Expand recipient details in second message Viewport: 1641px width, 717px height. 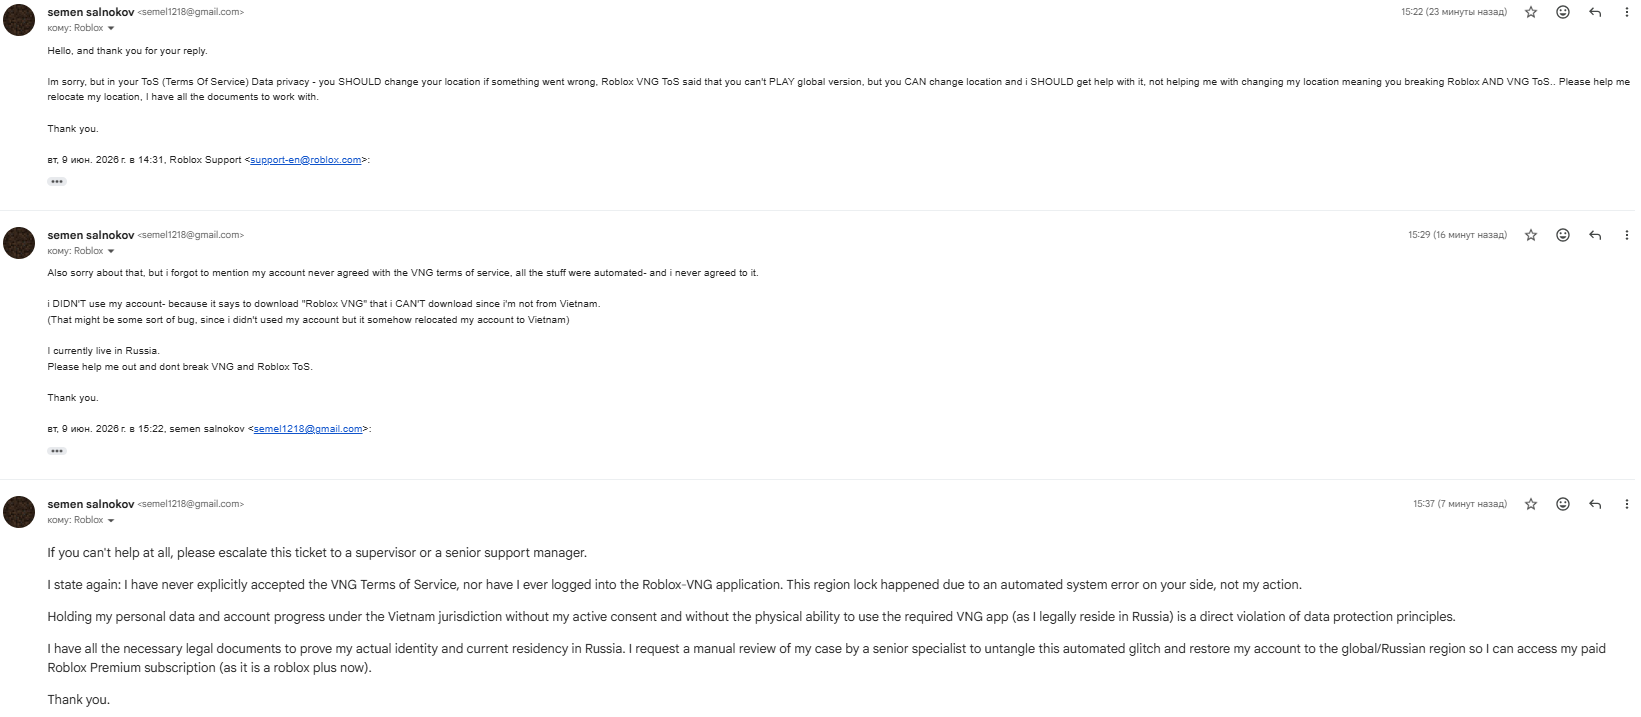pos(111,252)
